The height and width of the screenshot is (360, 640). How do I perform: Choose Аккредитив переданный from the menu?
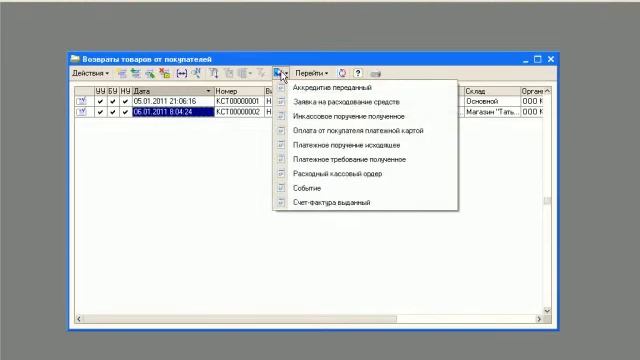pos(365,88)
